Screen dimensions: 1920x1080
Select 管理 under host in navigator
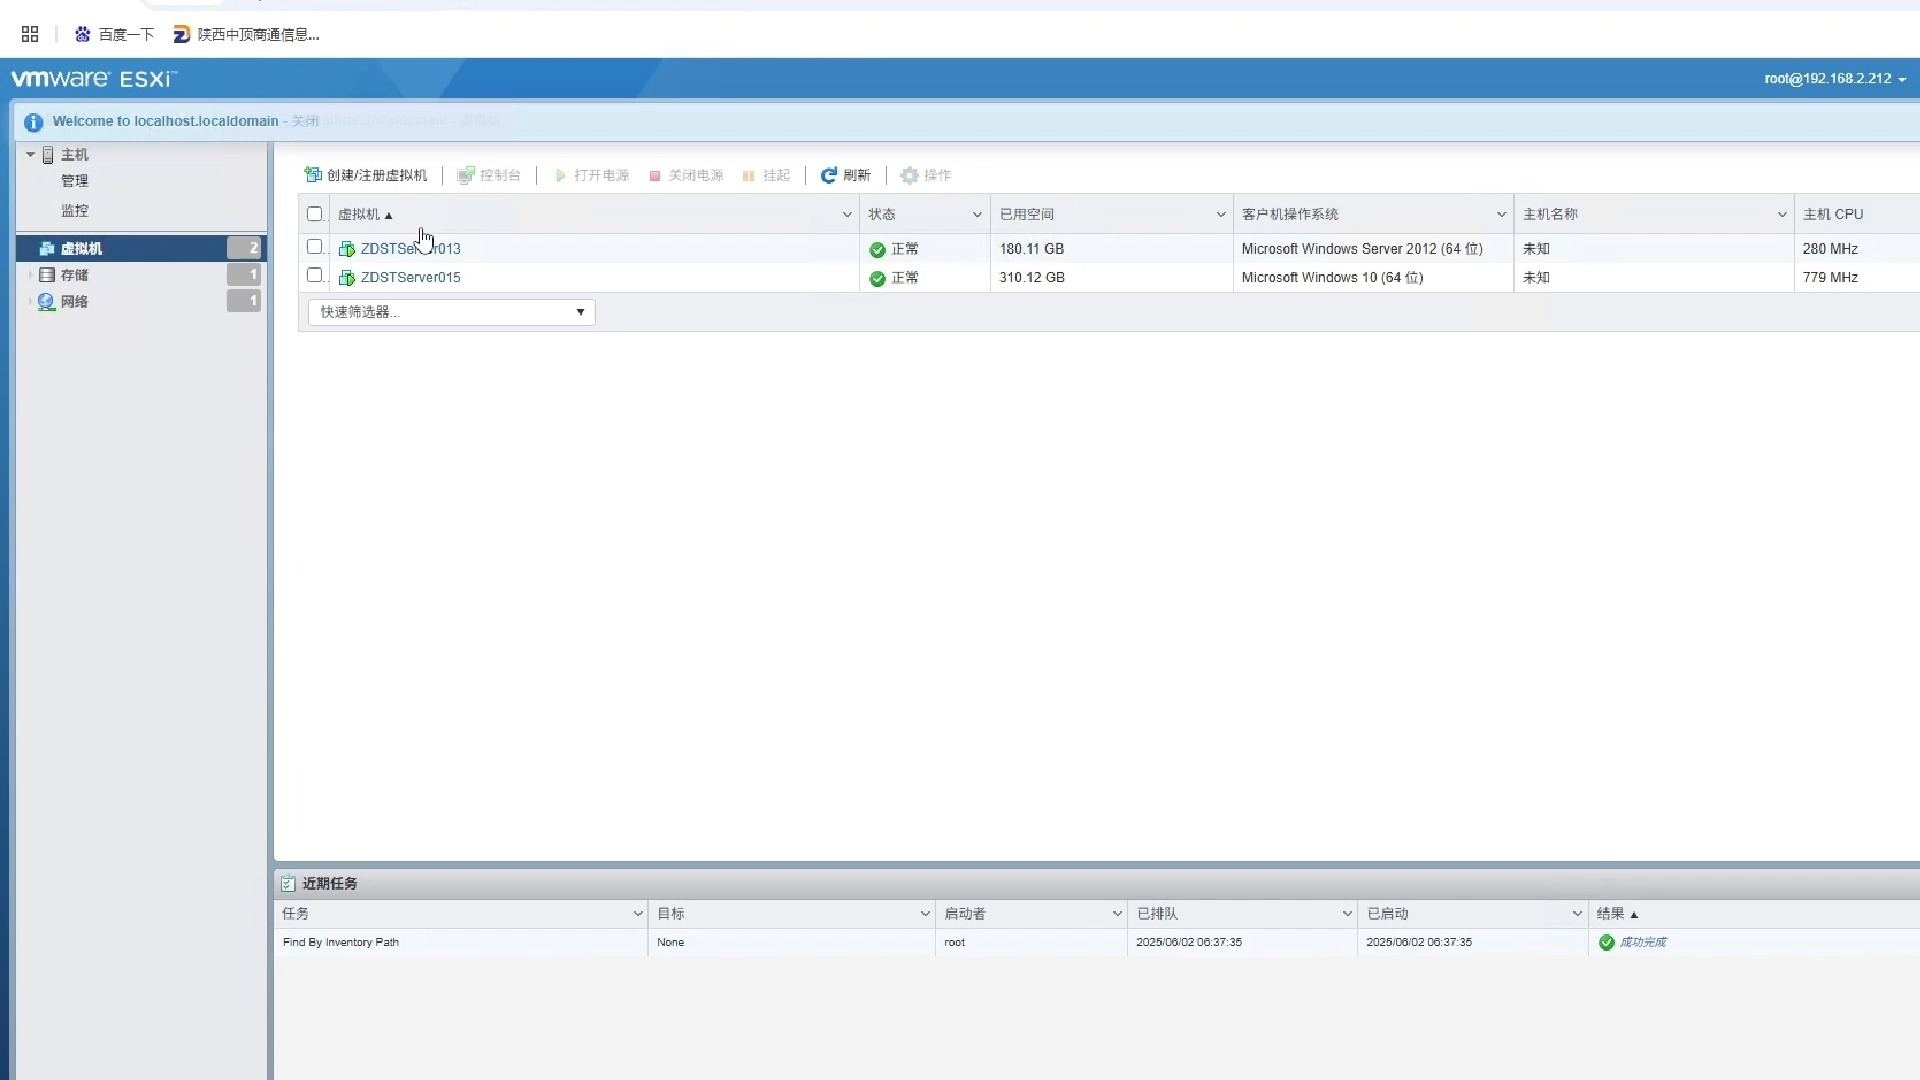click(75, 181)
